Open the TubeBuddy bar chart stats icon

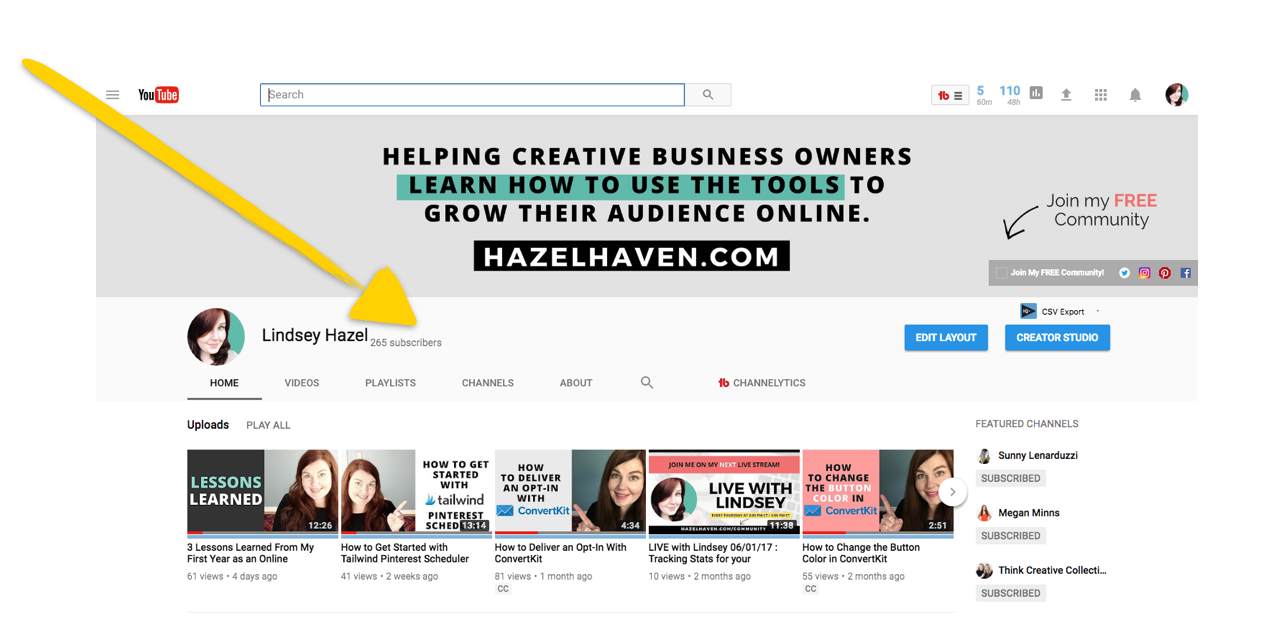[1036, 93]
